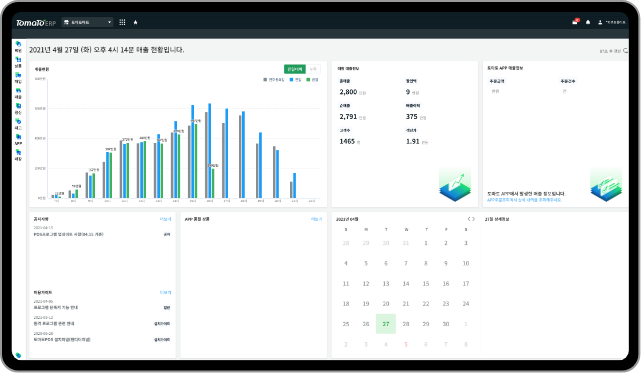641x373 pixels.
Task: Go to the next calendar month arrow
Action: click(x=474, y=219)
